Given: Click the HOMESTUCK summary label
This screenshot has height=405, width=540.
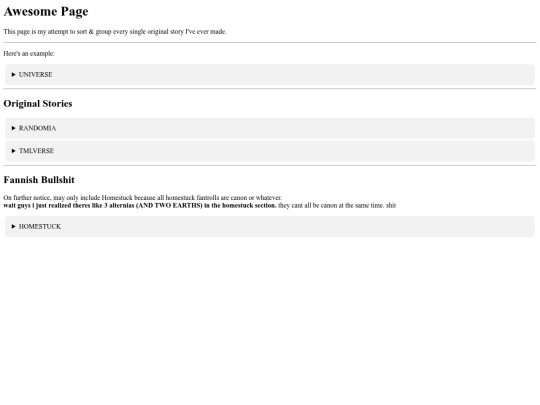Looking at the screenshot, I should (40, 226).
